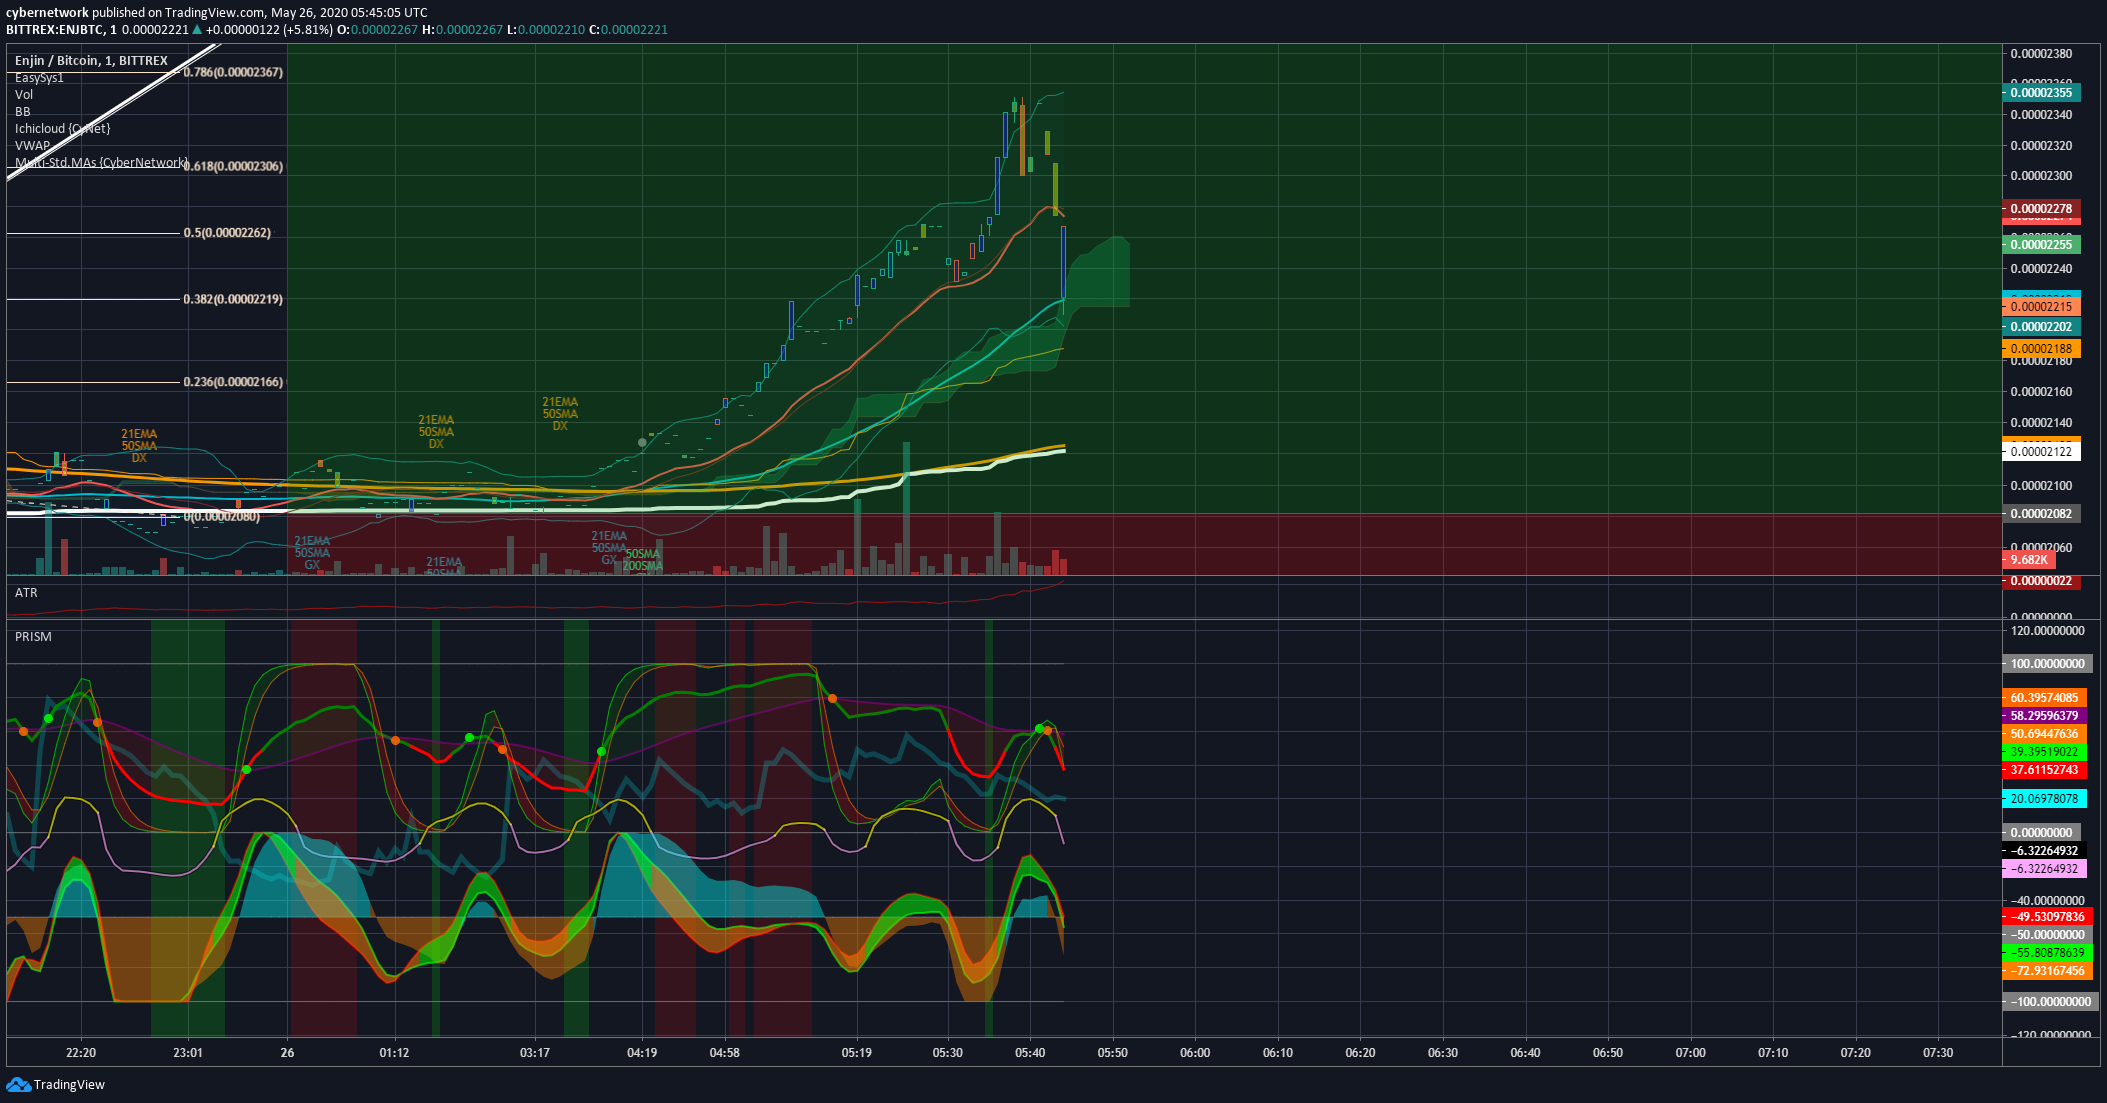Click the ATR pane label

[26, 593]
